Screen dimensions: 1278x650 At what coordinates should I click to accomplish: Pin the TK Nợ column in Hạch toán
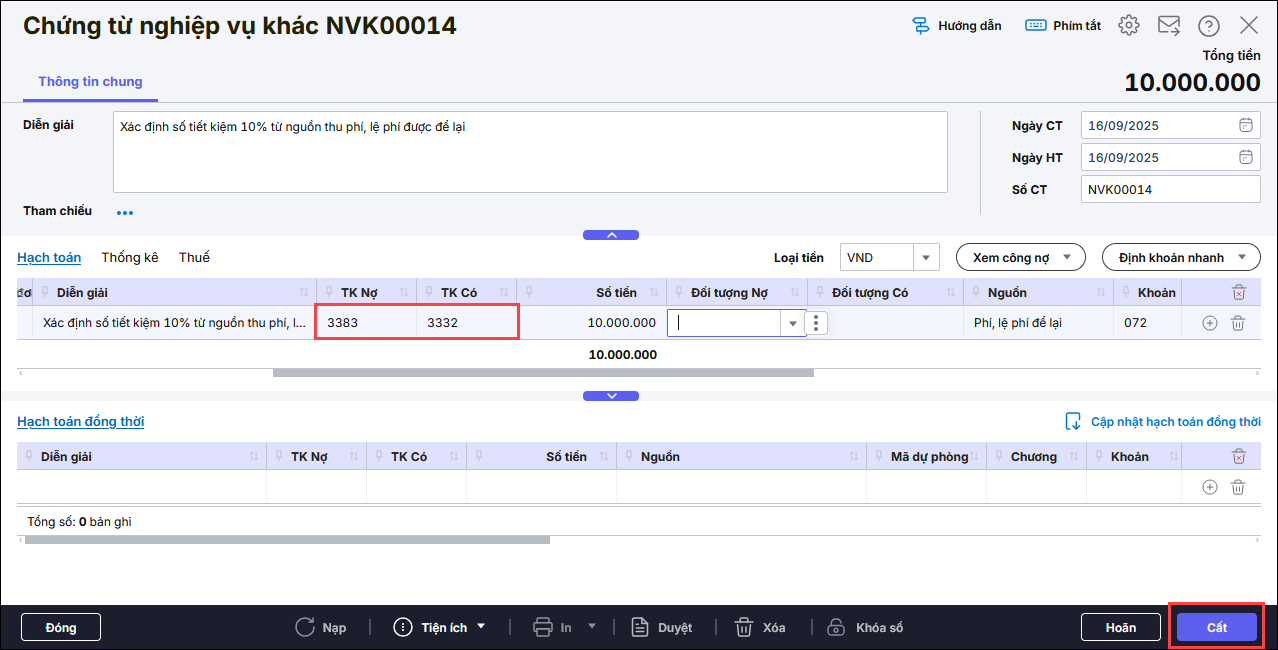pos(328,292)
